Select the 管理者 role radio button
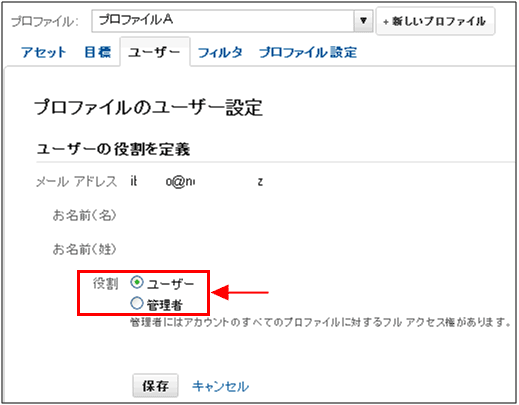This screenshot has height=405, width=519. point(137,304)
